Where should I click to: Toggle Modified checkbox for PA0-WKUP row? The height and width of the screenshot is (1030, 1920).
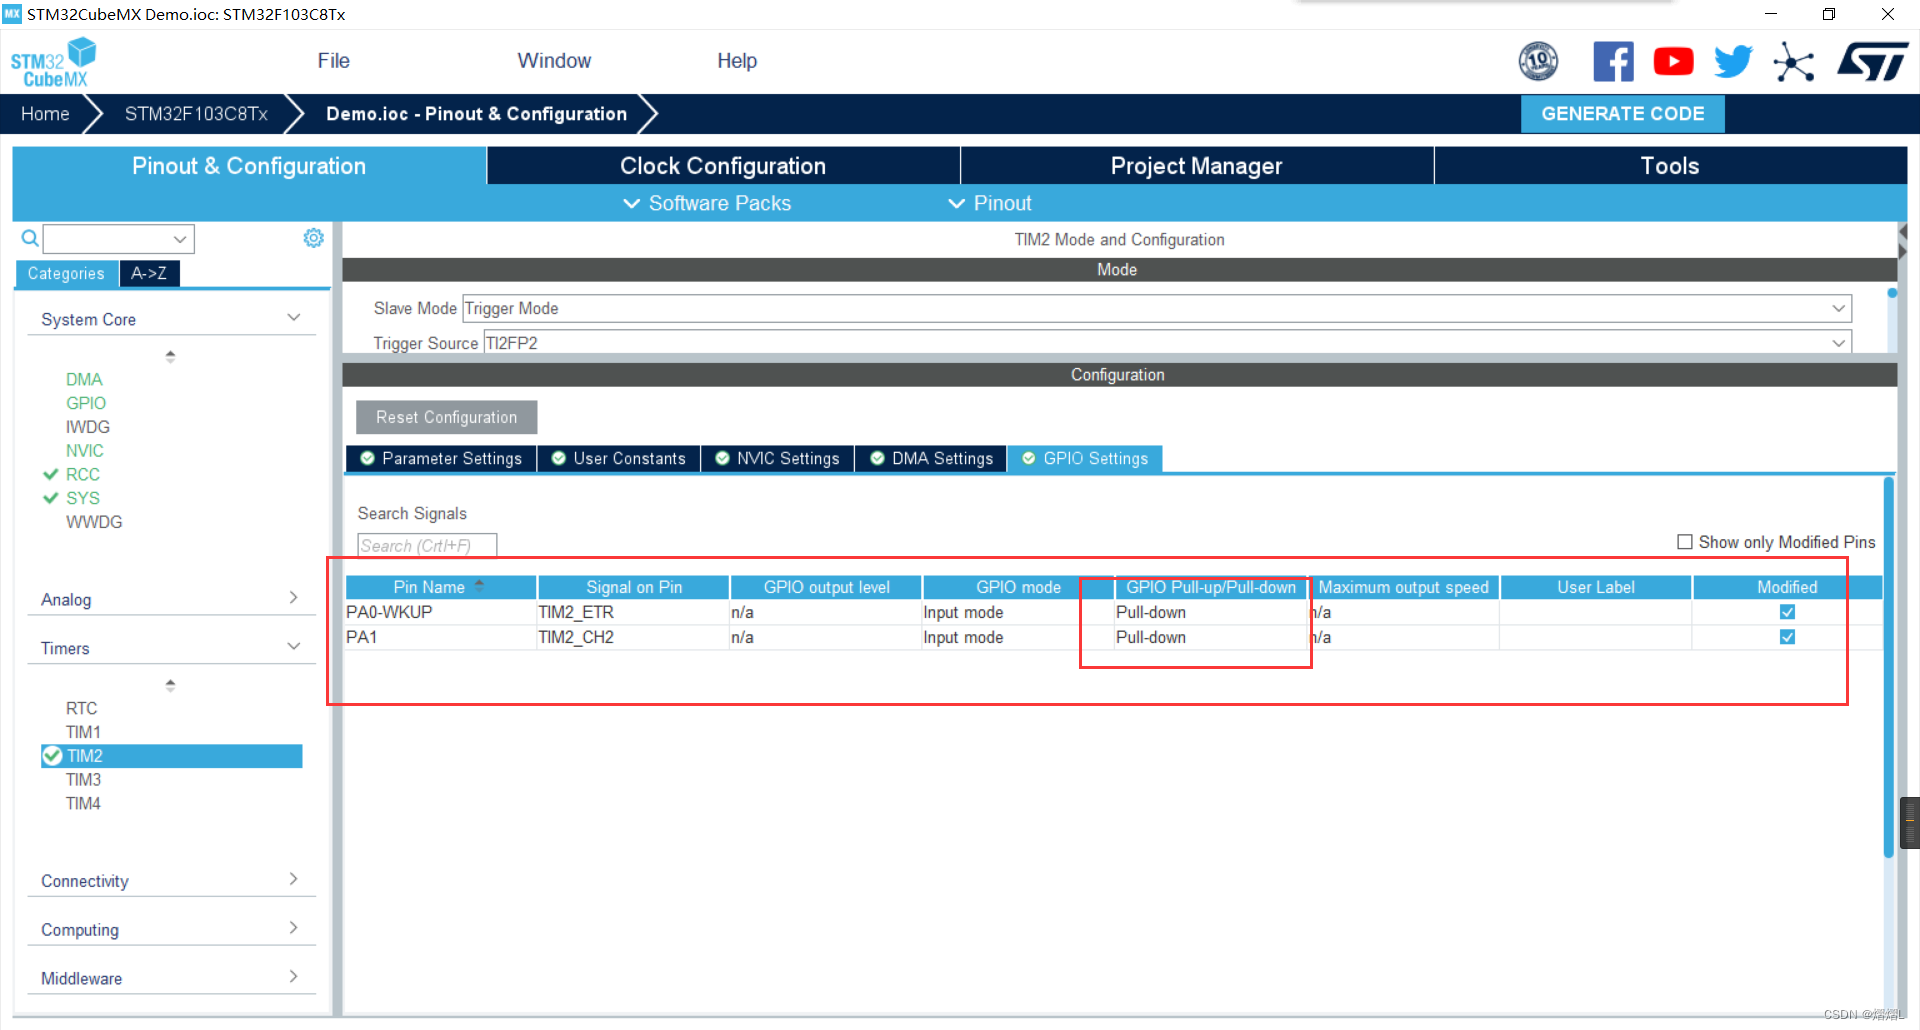(1787, 612)
